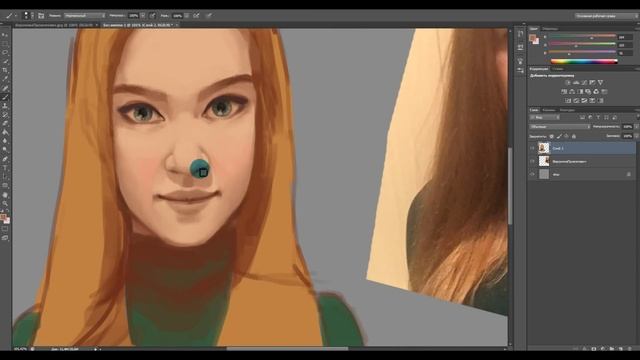The height and width of the screenshot is (360, 640).
Task: Hide the top selected layer's visibility
Action: [x=532, y=148]
